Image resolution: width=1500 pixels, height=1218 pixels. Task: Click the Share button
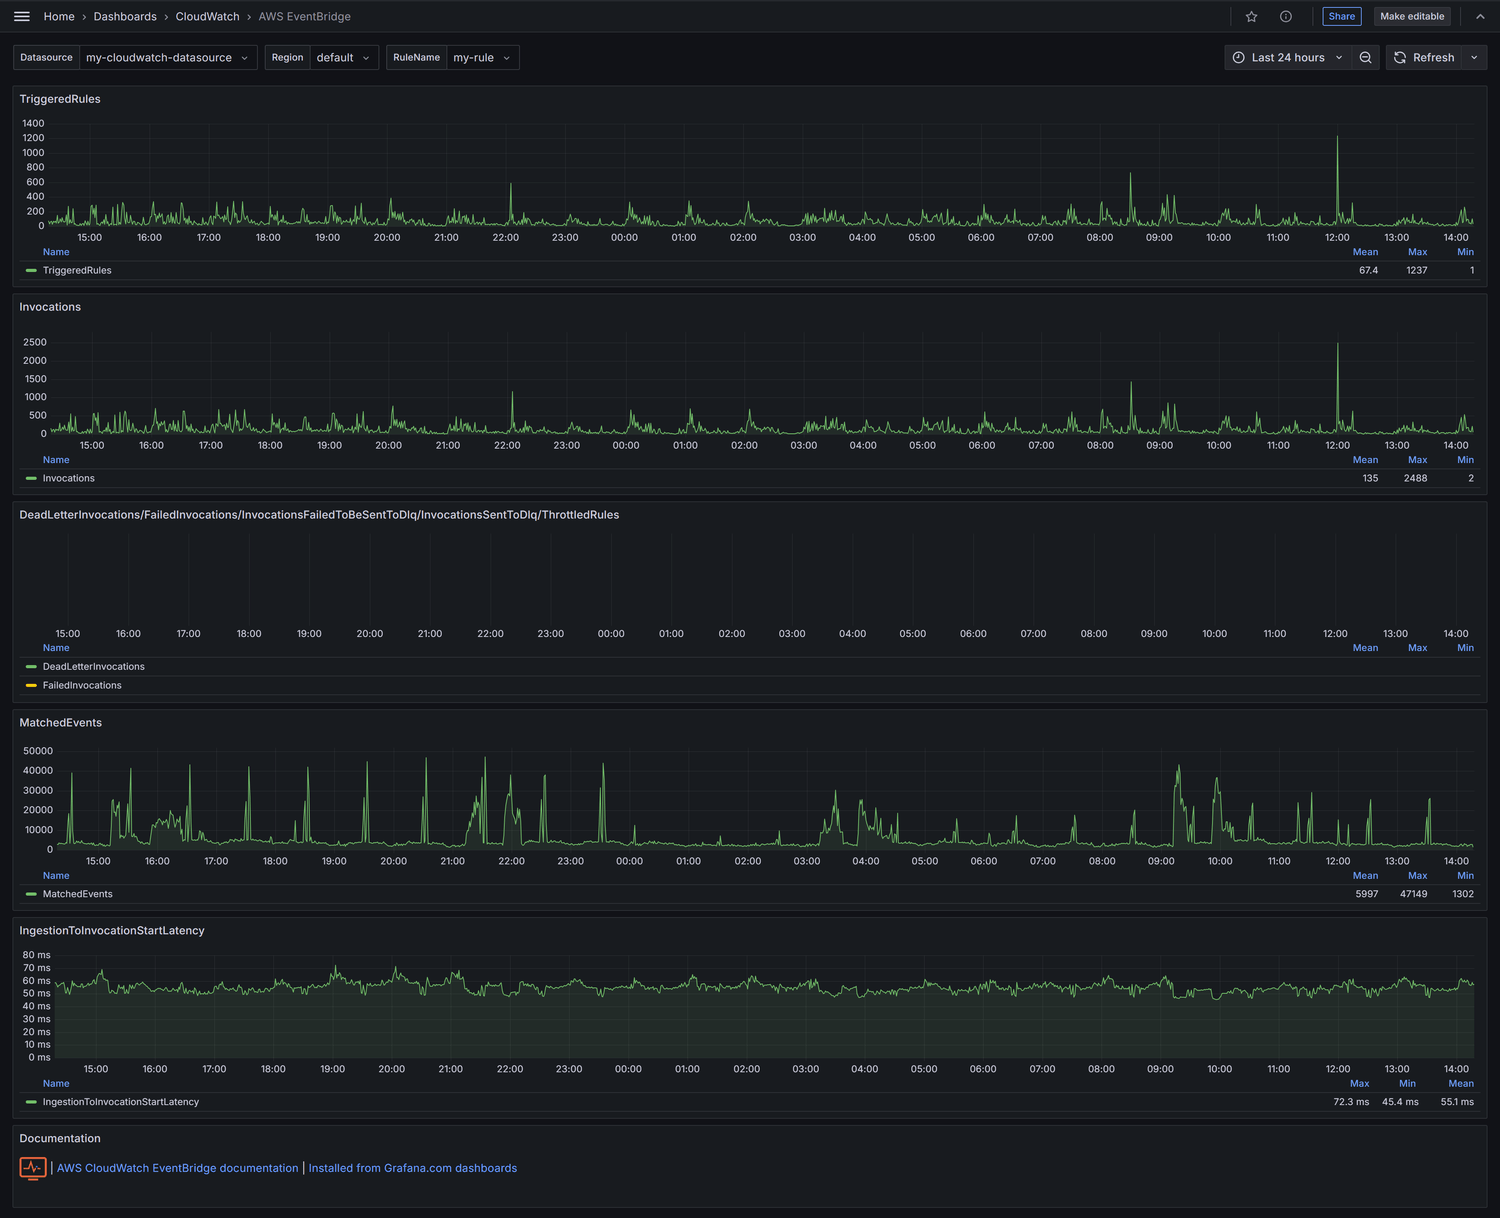[1341, 17]
